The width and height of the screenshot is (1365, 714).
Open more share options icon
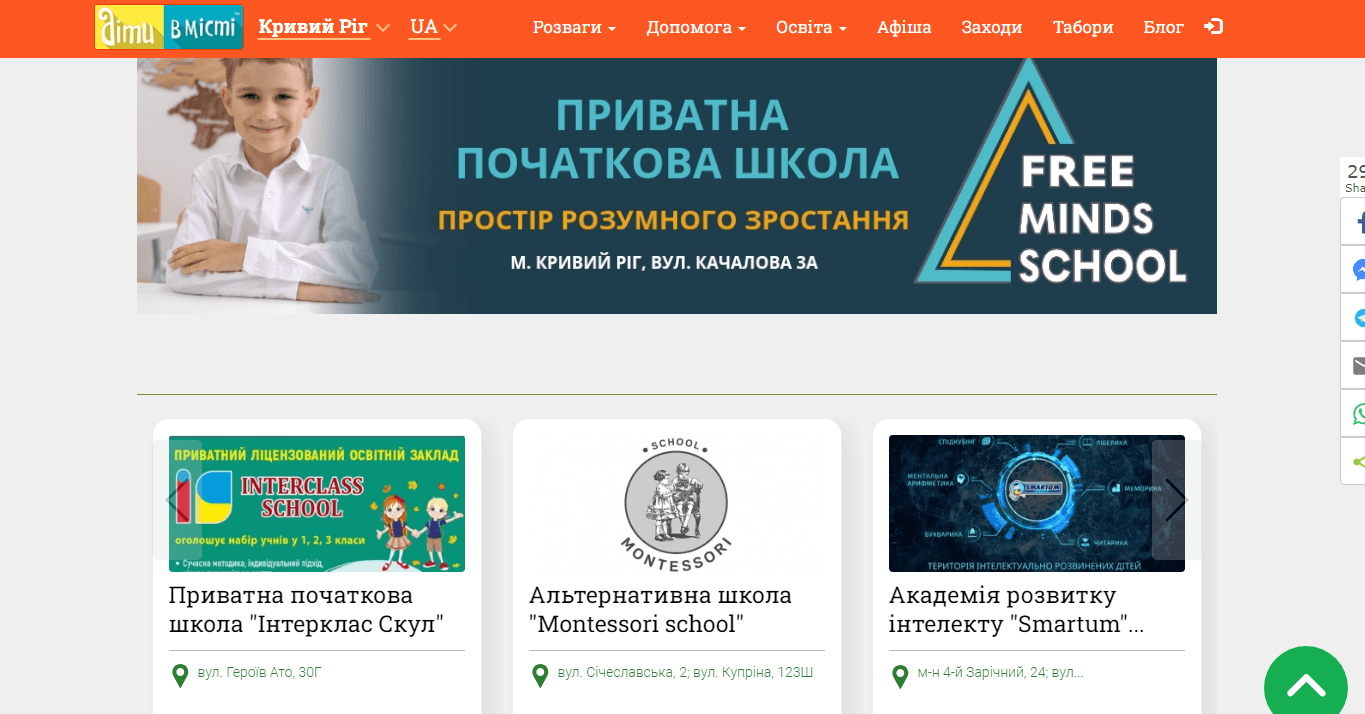click(x=1354, y=462)
